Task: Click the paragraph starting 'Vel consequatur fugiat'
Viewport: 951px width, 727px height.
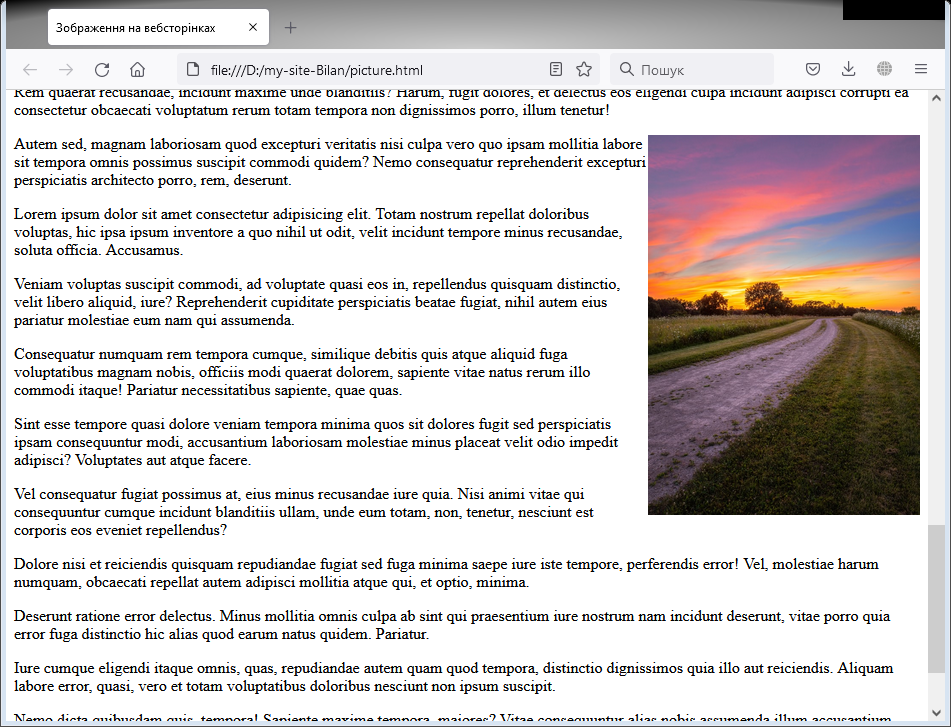Action: pos(304,512)
